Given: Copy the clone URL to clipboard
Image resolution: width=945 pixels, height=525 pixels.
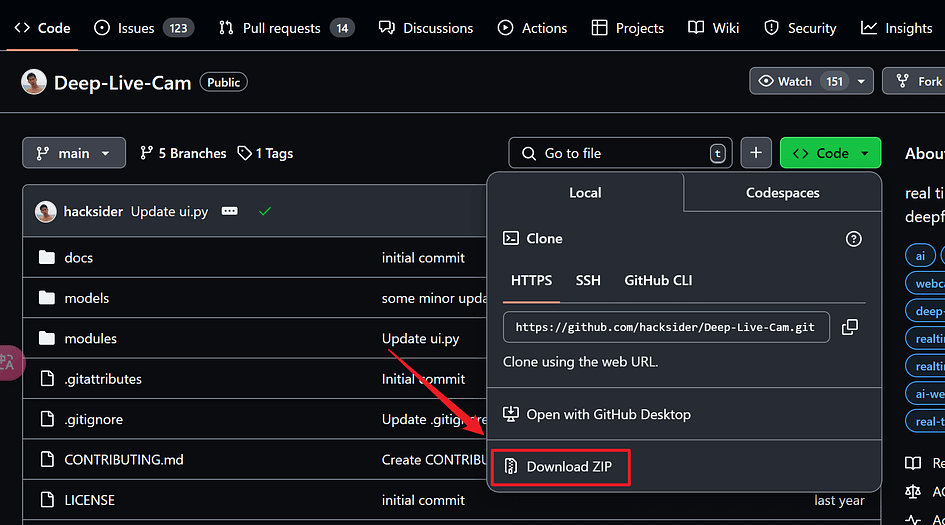Looking at the screenshot, I should pos(850,327).
